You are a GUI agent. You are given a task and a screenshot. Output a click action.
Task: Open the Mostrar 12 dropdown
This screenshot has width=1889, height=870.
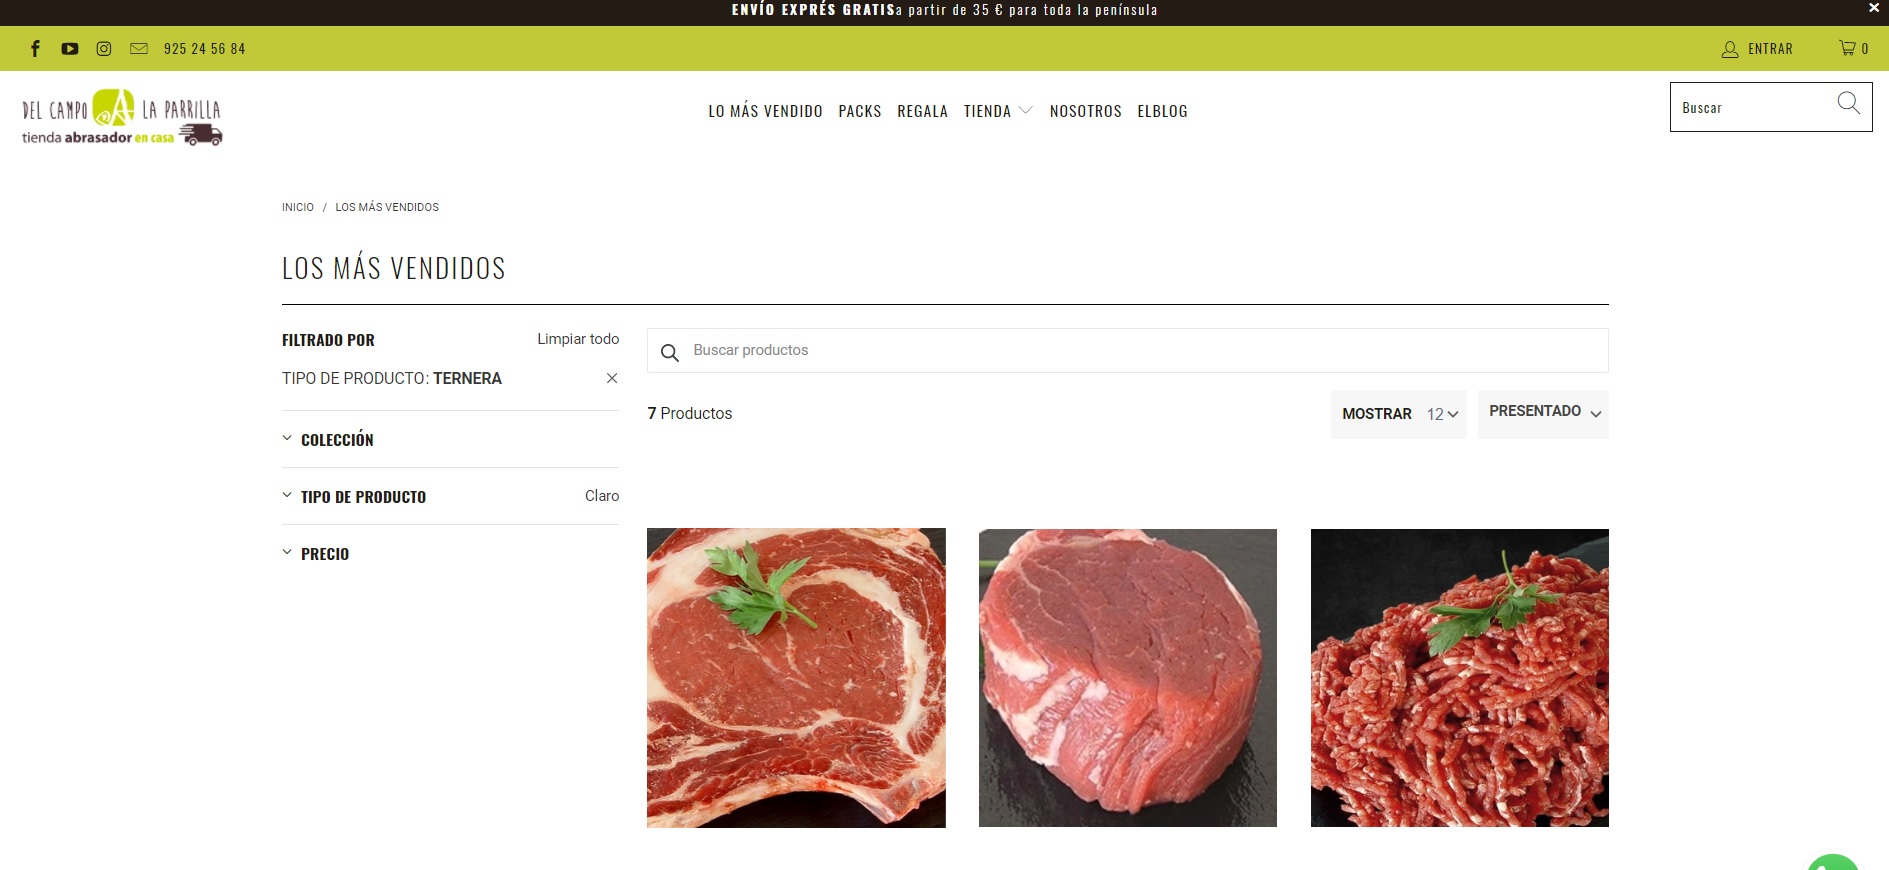pos(1398,414)
